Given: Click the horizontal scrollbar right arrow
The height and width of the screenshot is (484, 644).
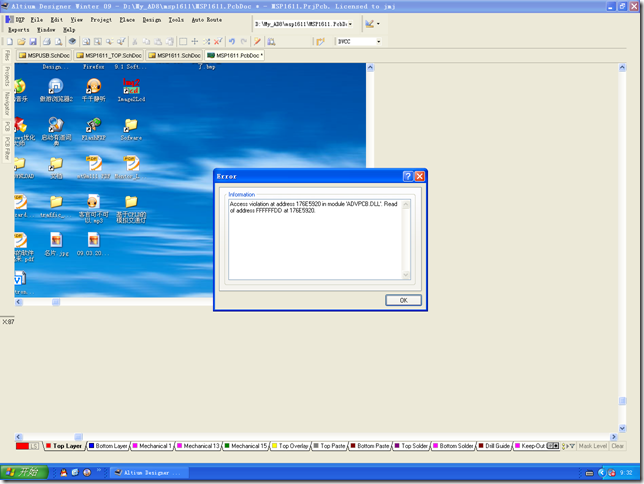Looking at the screenshot, I should [614, 437].
